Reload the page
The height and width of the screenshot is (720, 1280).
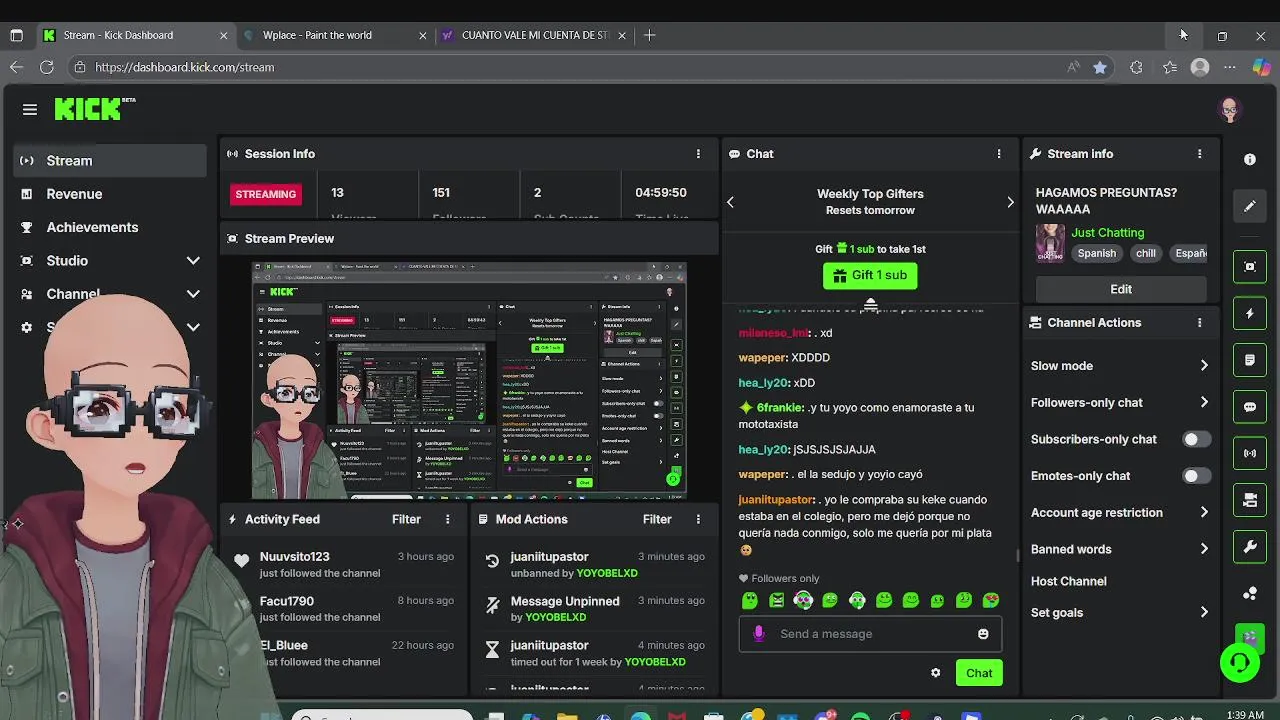click(x=47, y=67)
